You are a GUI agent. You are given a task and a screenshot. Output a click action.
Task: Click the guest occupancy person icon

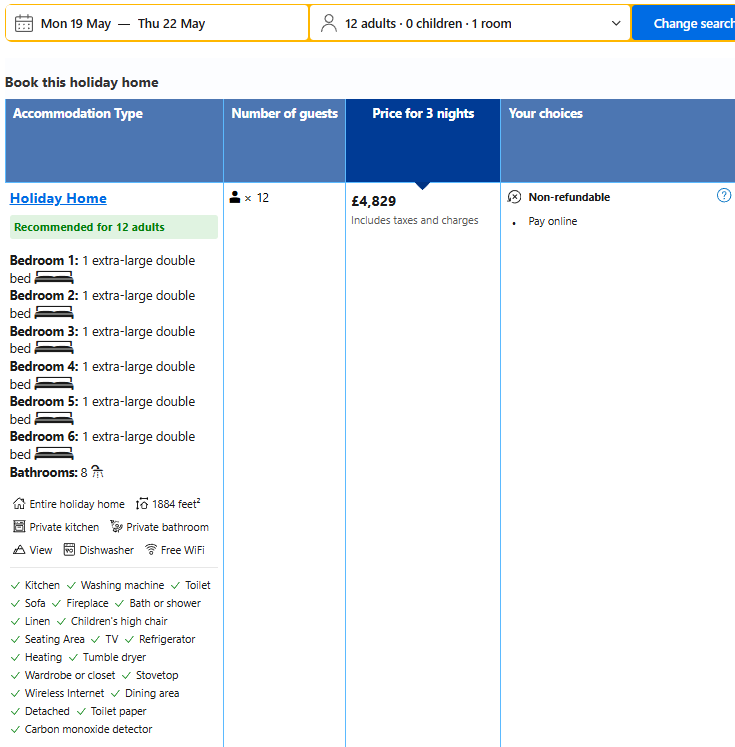click(235, 198)
